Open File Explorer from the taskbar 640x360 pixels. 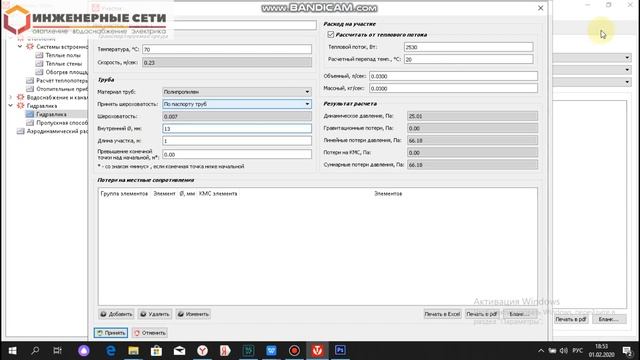133,350
